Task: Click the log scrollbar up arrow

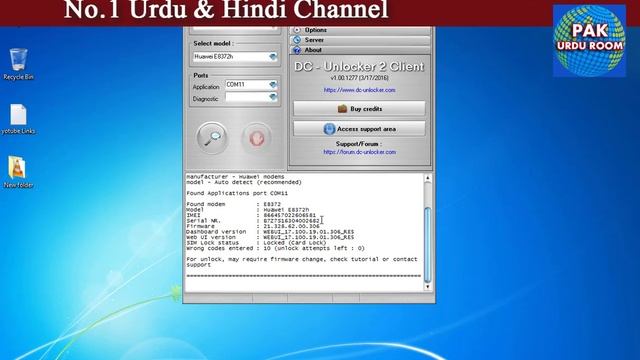Action: (428, 178)
